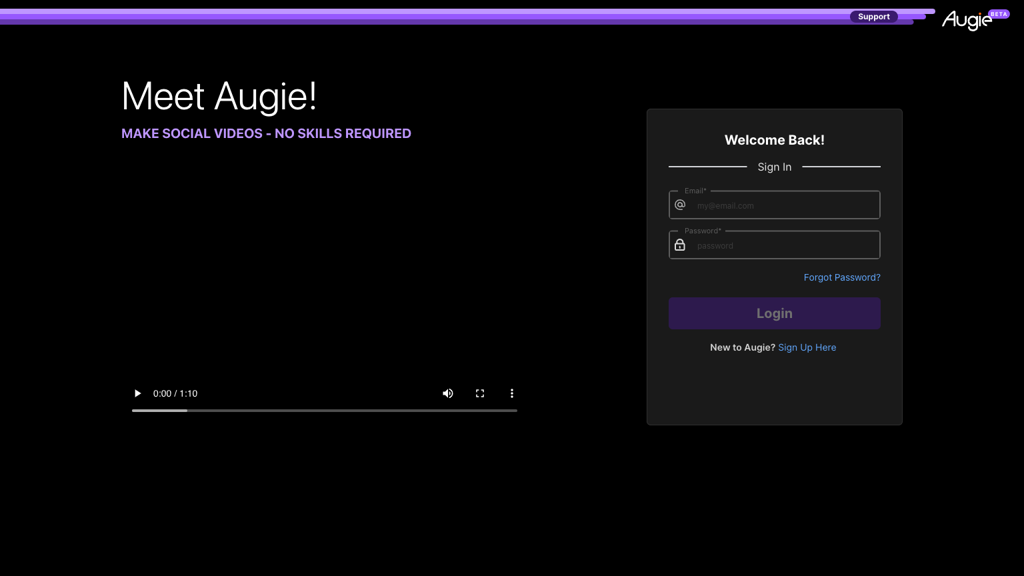Click the @ icon in the email field

pos(681,204)
